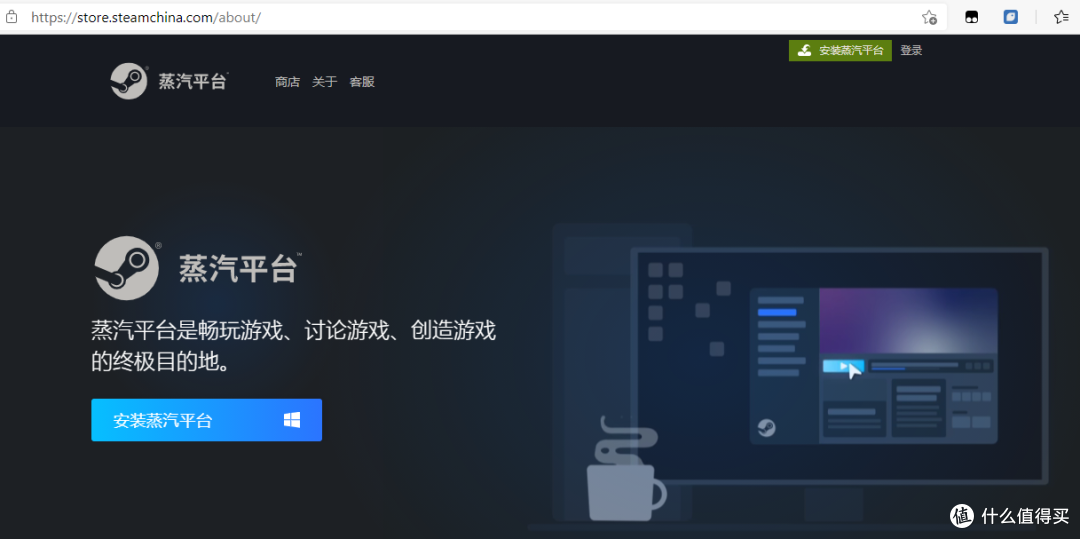Click the large 蒸汽平台 hero title
Image resolution: width=1080 pixels, height=539 pixels.
[239, 268]
